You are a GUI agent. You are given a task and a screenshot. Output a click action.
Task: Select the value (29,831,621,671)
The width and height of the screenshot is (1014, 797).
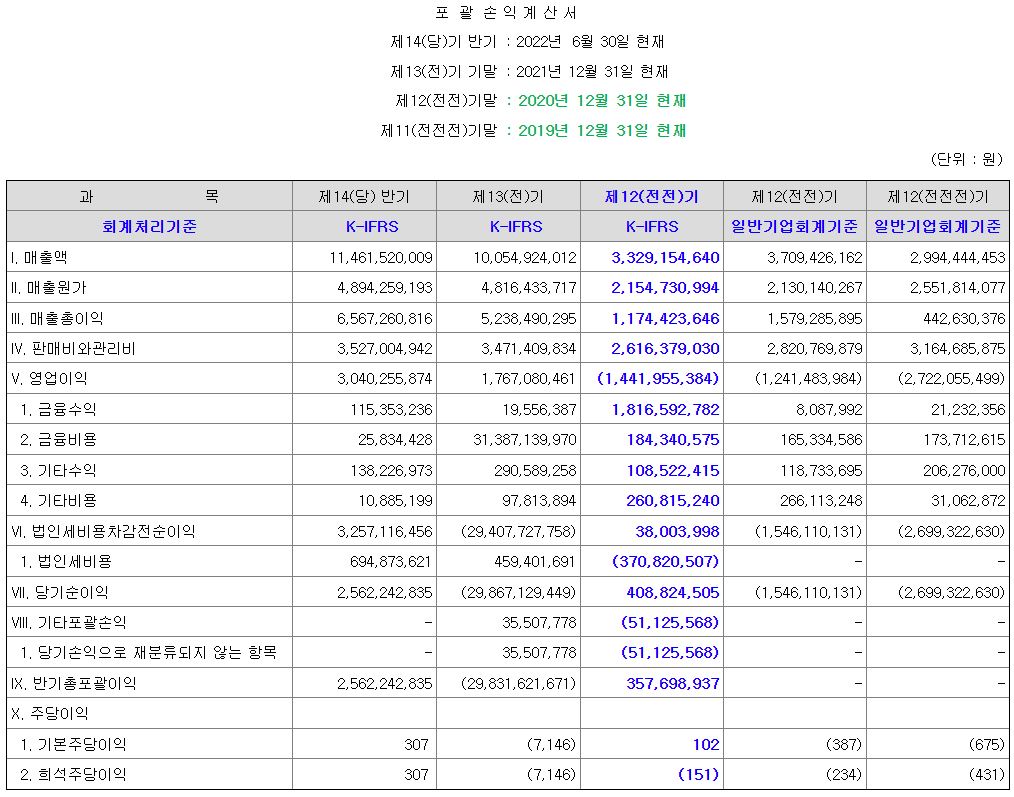point(519,683)
